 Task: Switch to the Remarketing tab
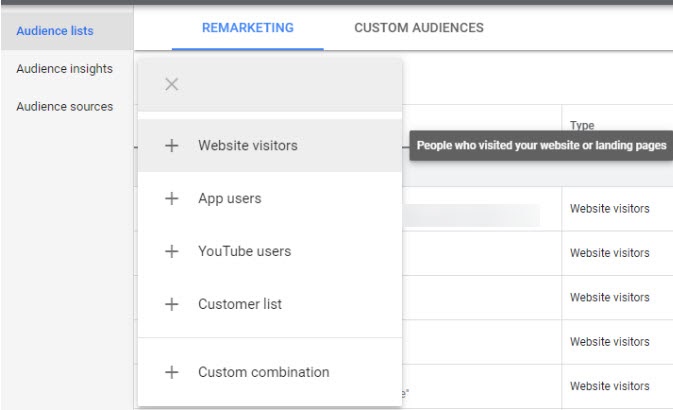click(x=248, y=28)
